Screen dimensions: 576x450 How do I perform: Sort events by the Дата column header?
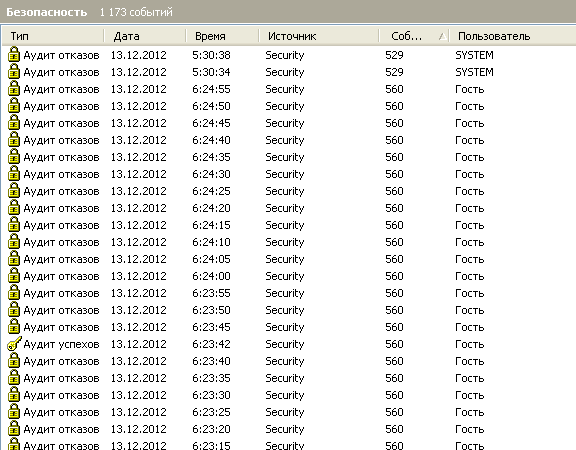[x=145, y=36]
